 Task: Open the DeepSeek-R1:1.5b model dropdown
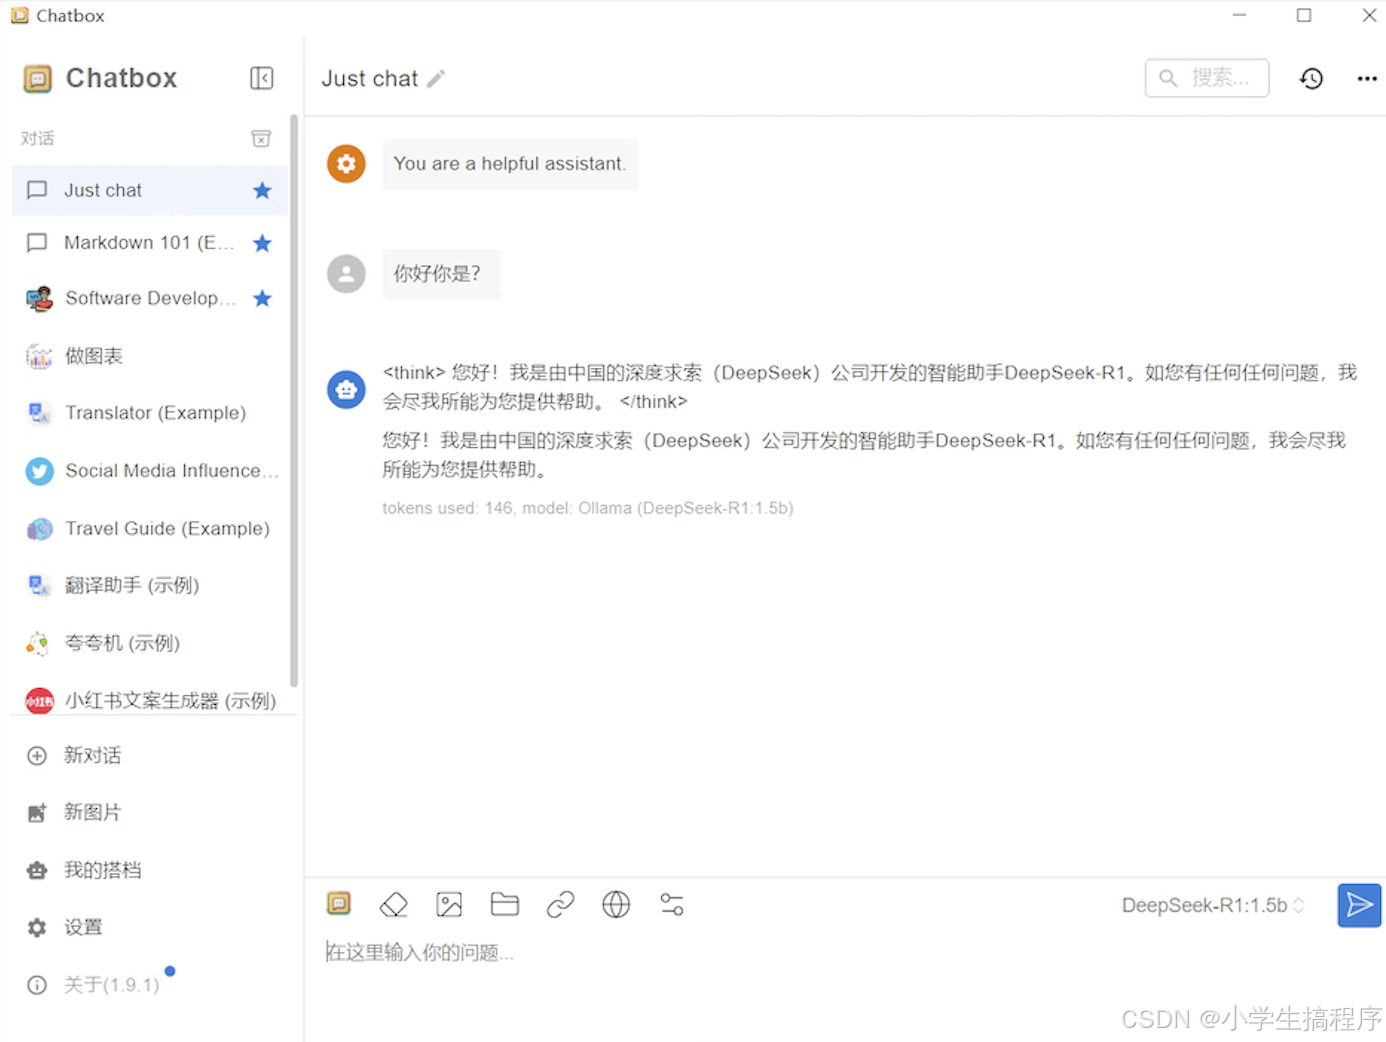point(1213,905)
